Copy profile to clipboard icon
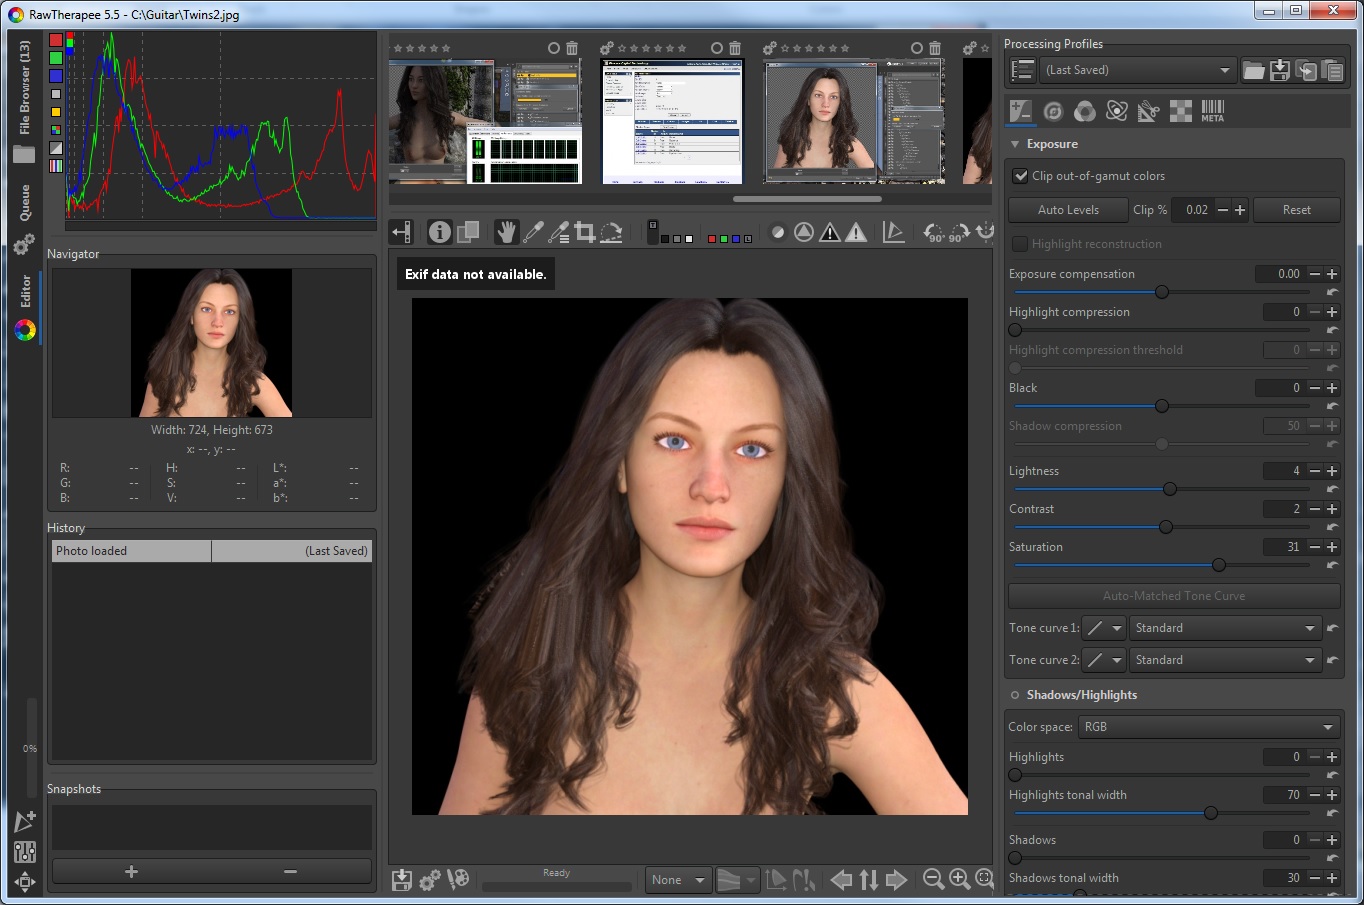Image resolution: width=1364 pixels, height=905 pixels. [x=1306, y=70]
